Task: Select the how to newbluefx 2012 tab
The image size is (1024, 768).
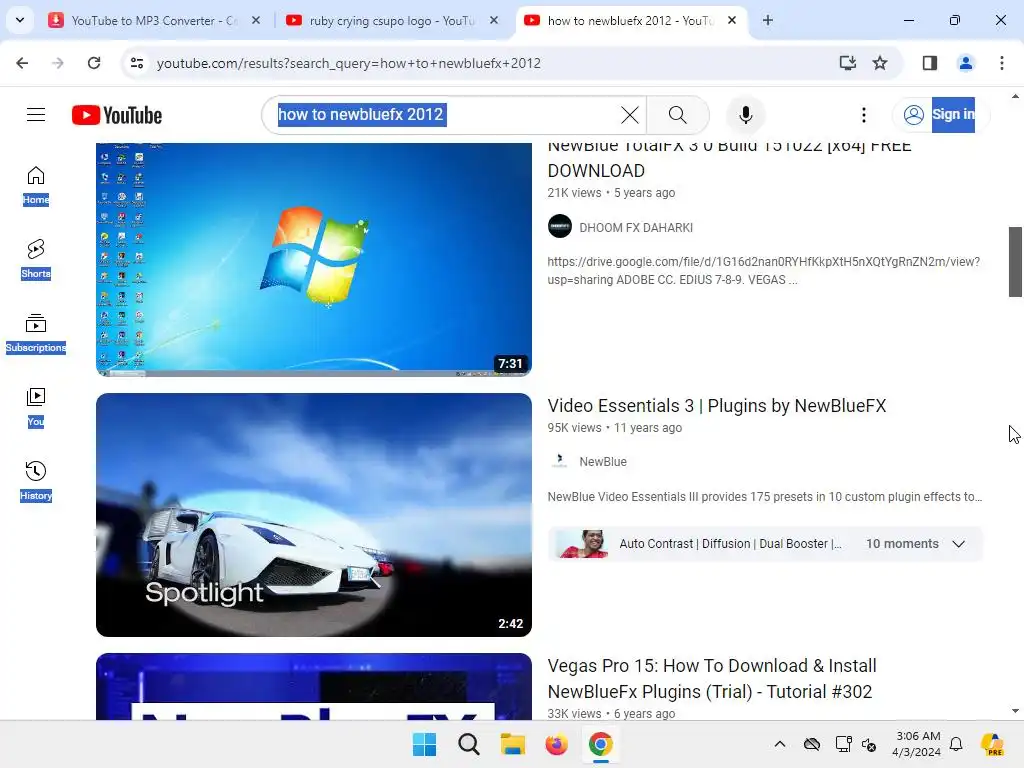Action: coord(630,20)
